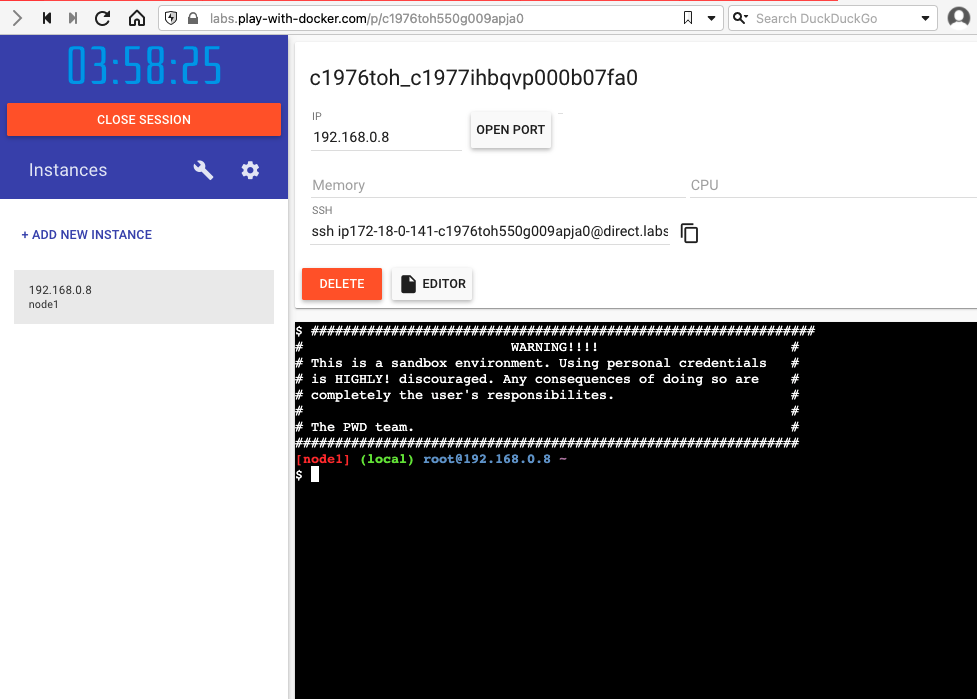Click the search engine magnifier icon
Viewport: 977px width, 699px height.
[740, 18]
